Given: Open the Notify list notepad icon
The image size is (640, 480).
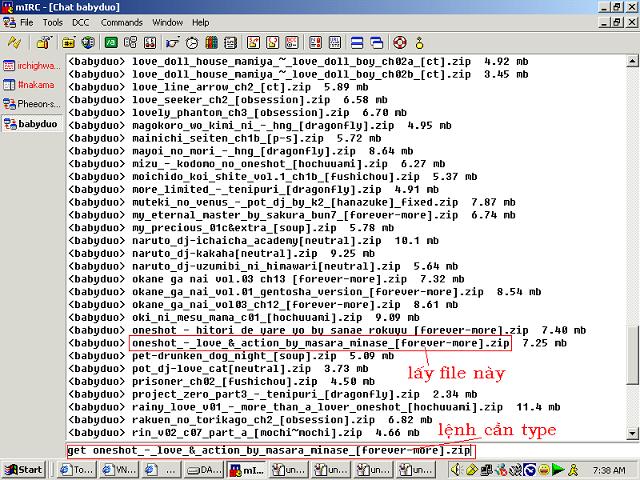Looking at the screenshot, I should [x=231, y=42].
